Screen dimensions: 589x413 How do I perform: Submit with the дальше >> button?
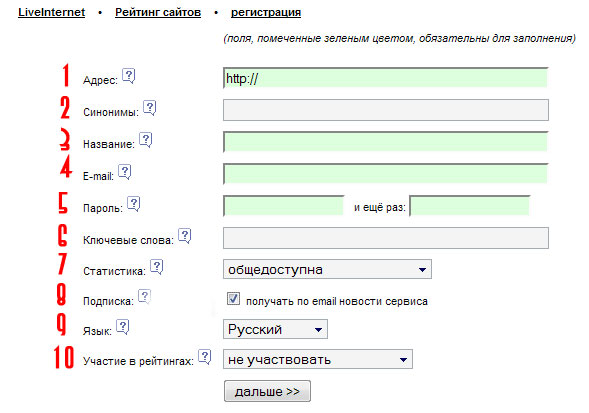point(267,391)
